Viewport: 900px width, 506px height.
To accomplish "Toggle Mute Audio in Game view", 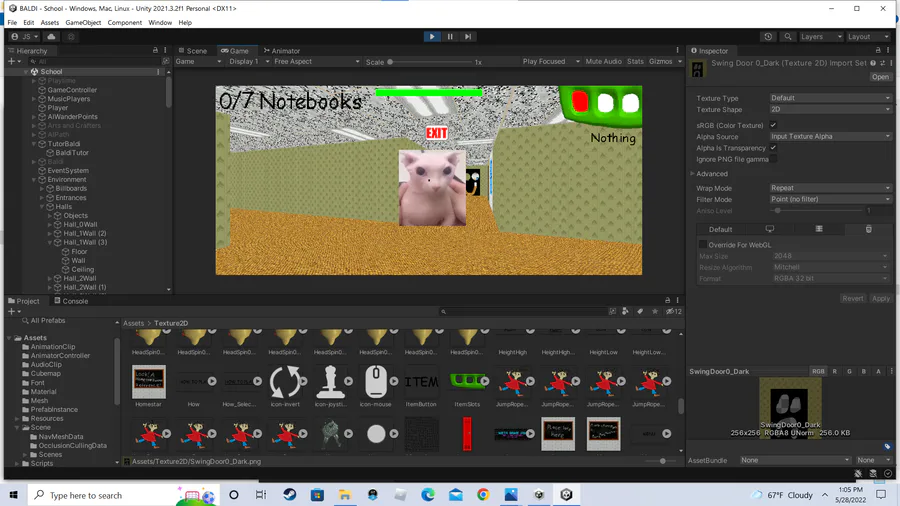I will point(603,61).
